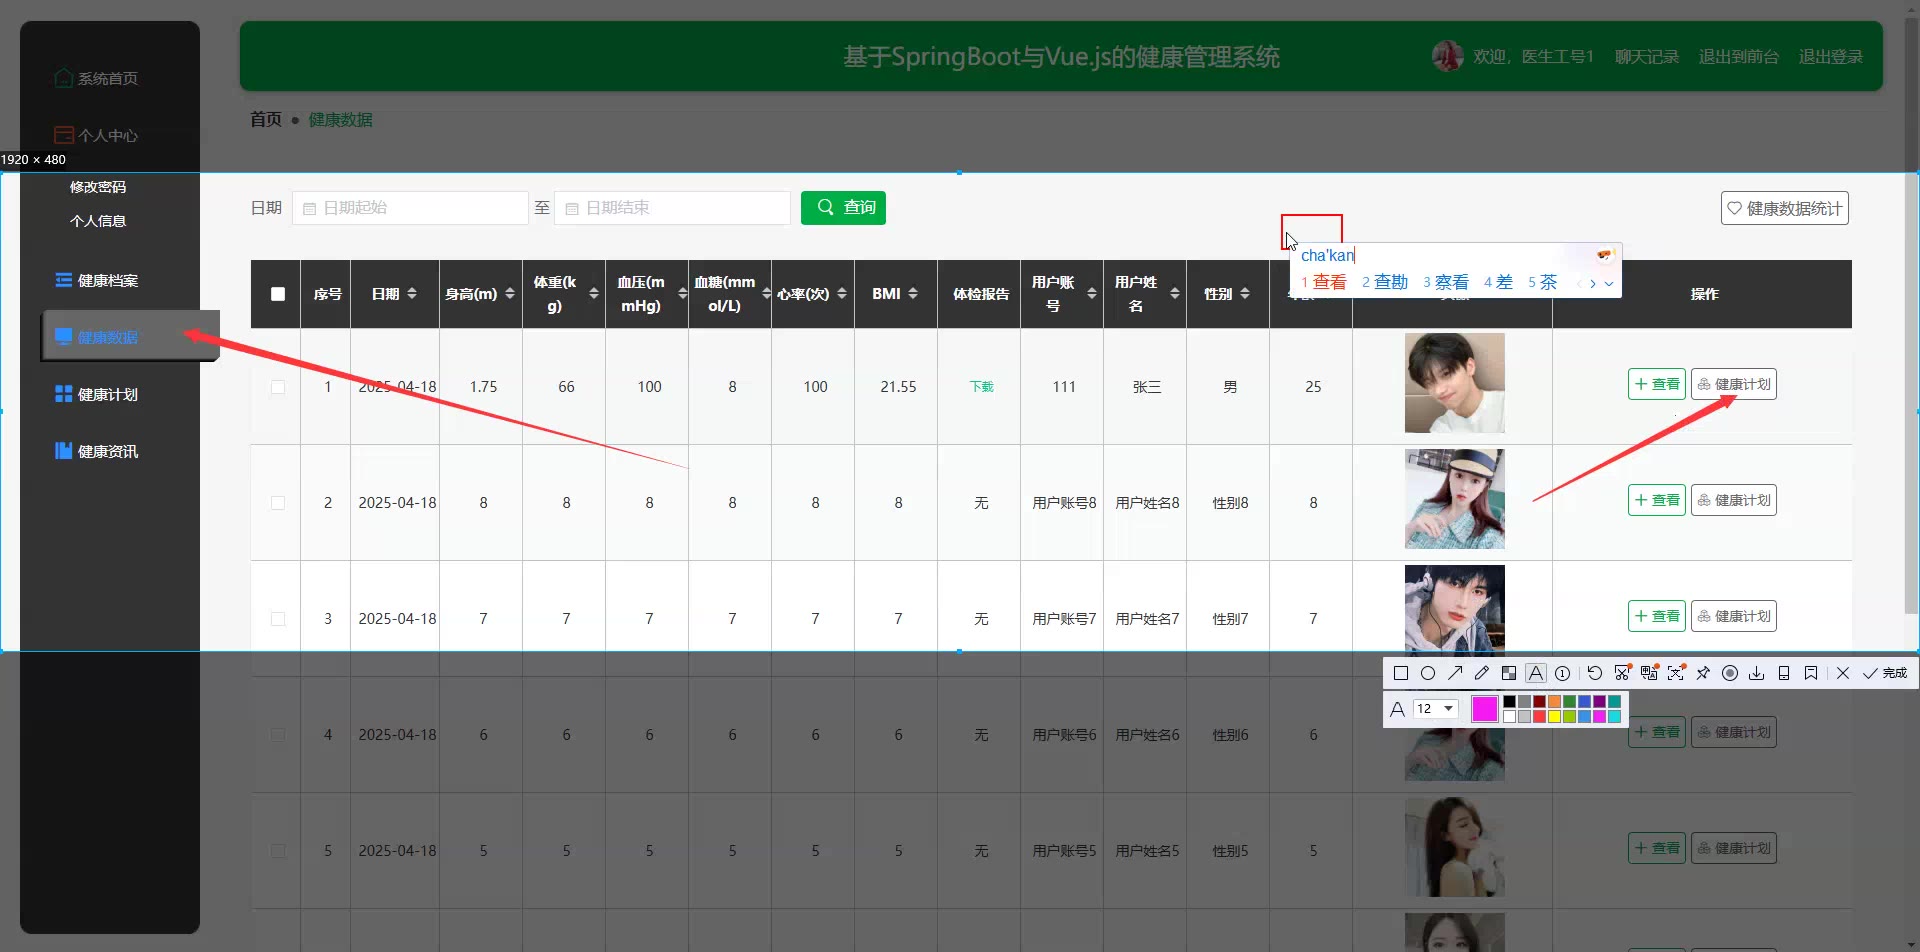Screen dimensions: 1920x952
Task: Click 查看 for the 张三 row
Action: (1657, 384)
